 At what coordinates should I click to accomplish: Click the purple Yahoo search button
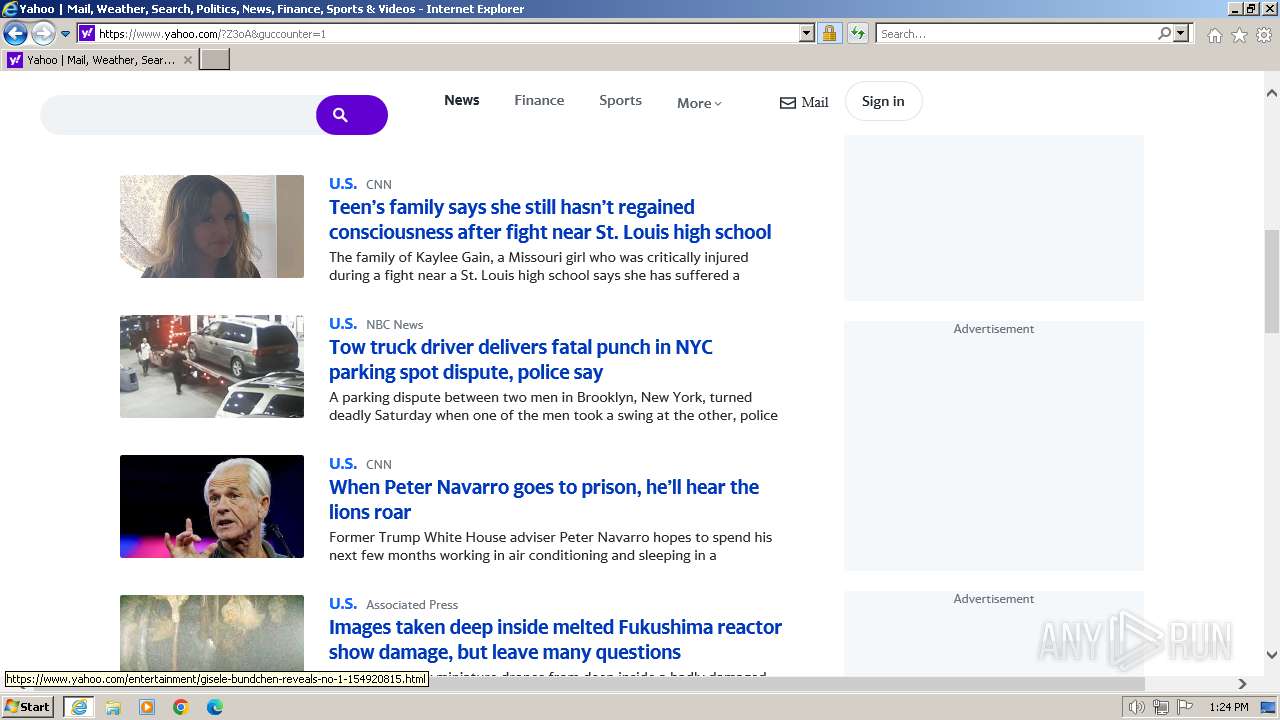click(x=352, y=115)
